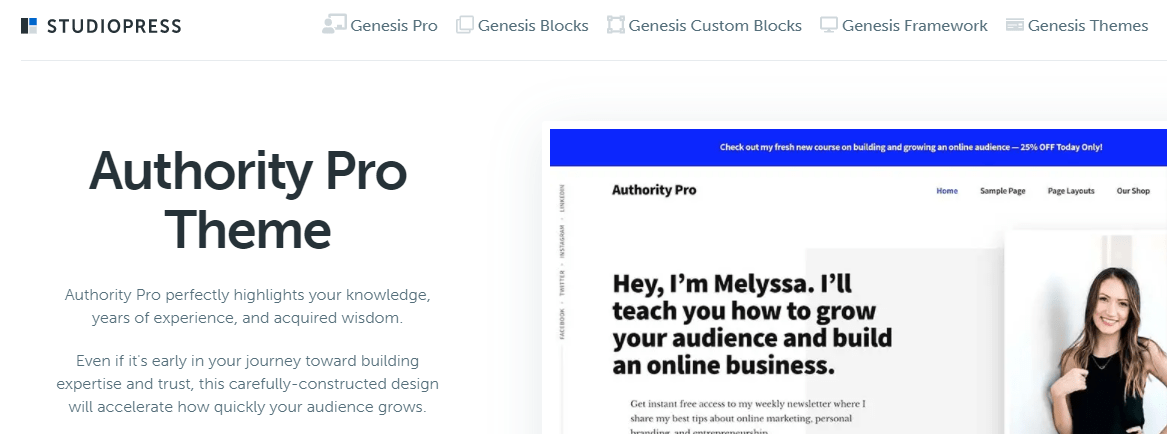1167x434 pixels.
Task: Open the Genesis Pro menu item
Action: (394, 26)
